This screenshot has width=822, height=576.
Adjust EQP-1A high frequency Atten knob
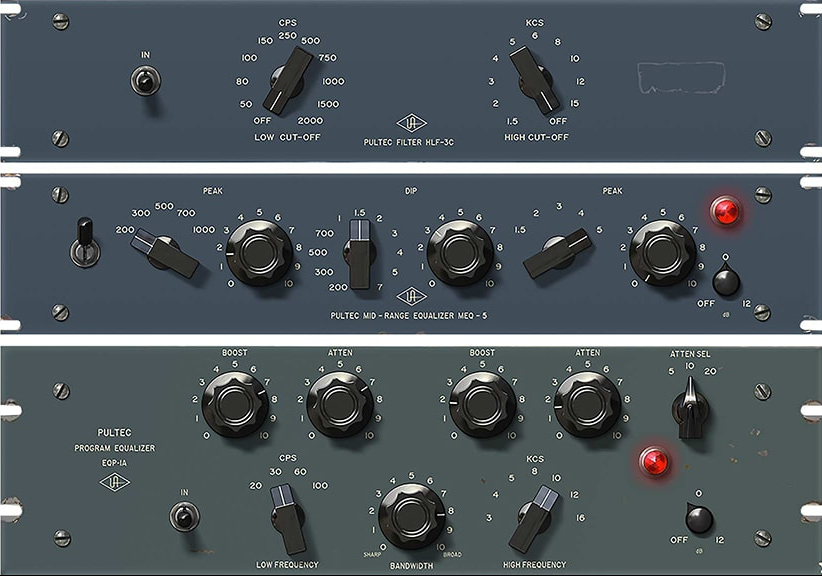[587, 404]
